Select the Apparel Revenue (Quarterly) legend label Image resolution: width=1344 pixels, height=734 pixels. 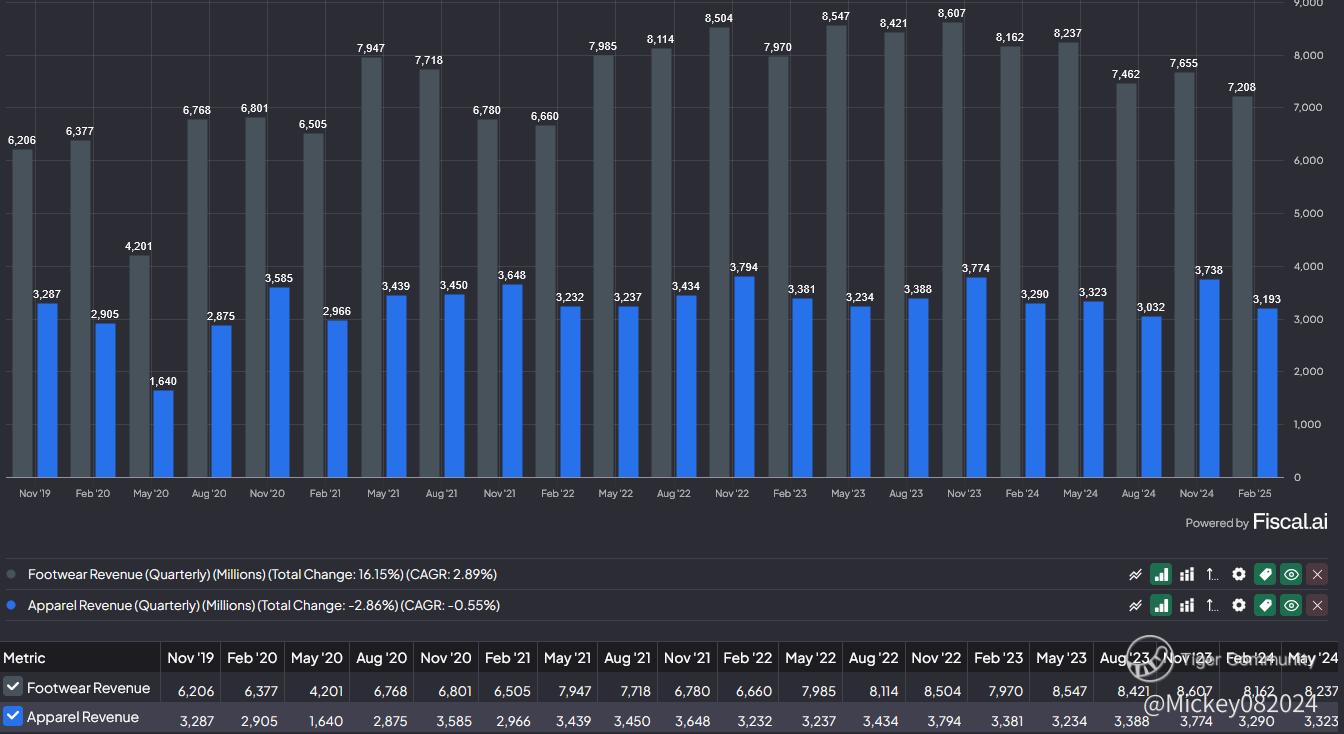pyautogui.click(x=264, y=605)
